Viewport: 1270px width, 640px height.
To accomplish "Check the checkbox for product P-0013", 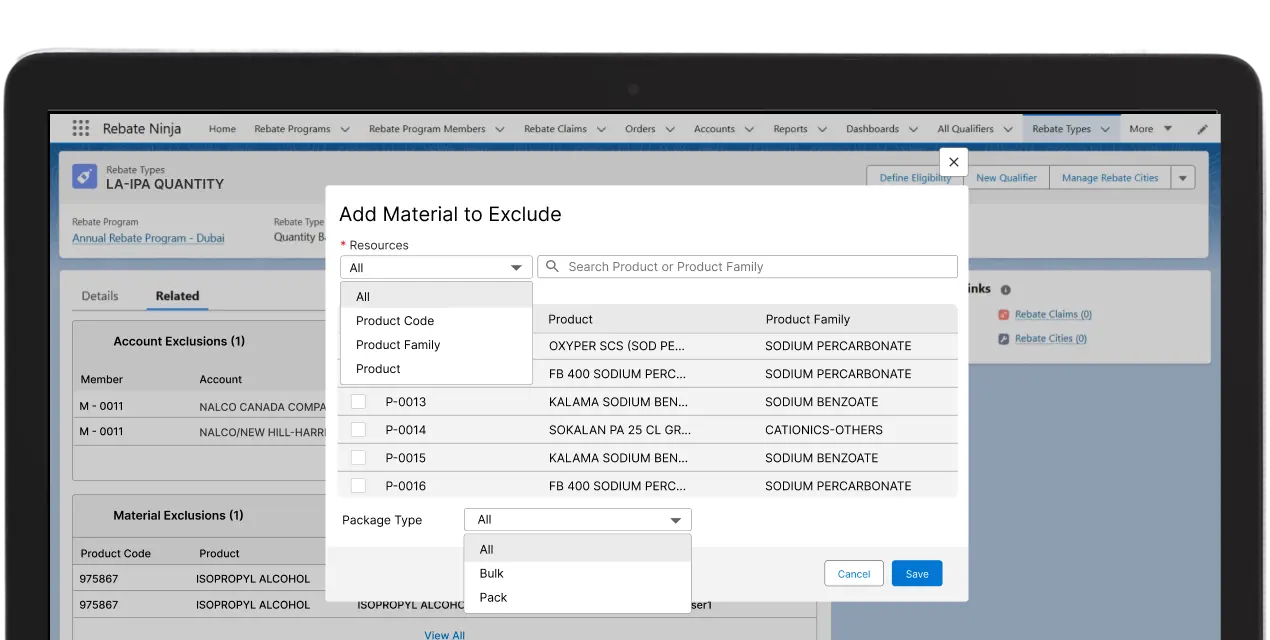I will click(358, 401).
